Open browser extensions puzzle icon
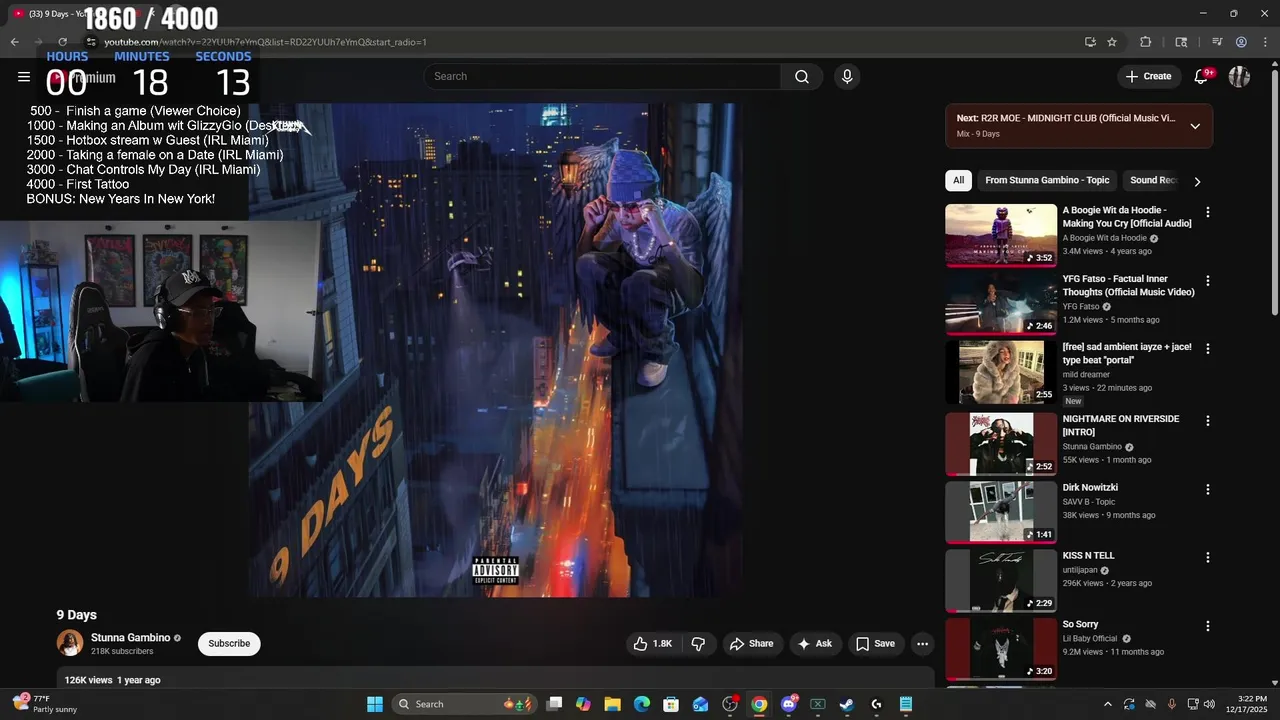 1146,42
